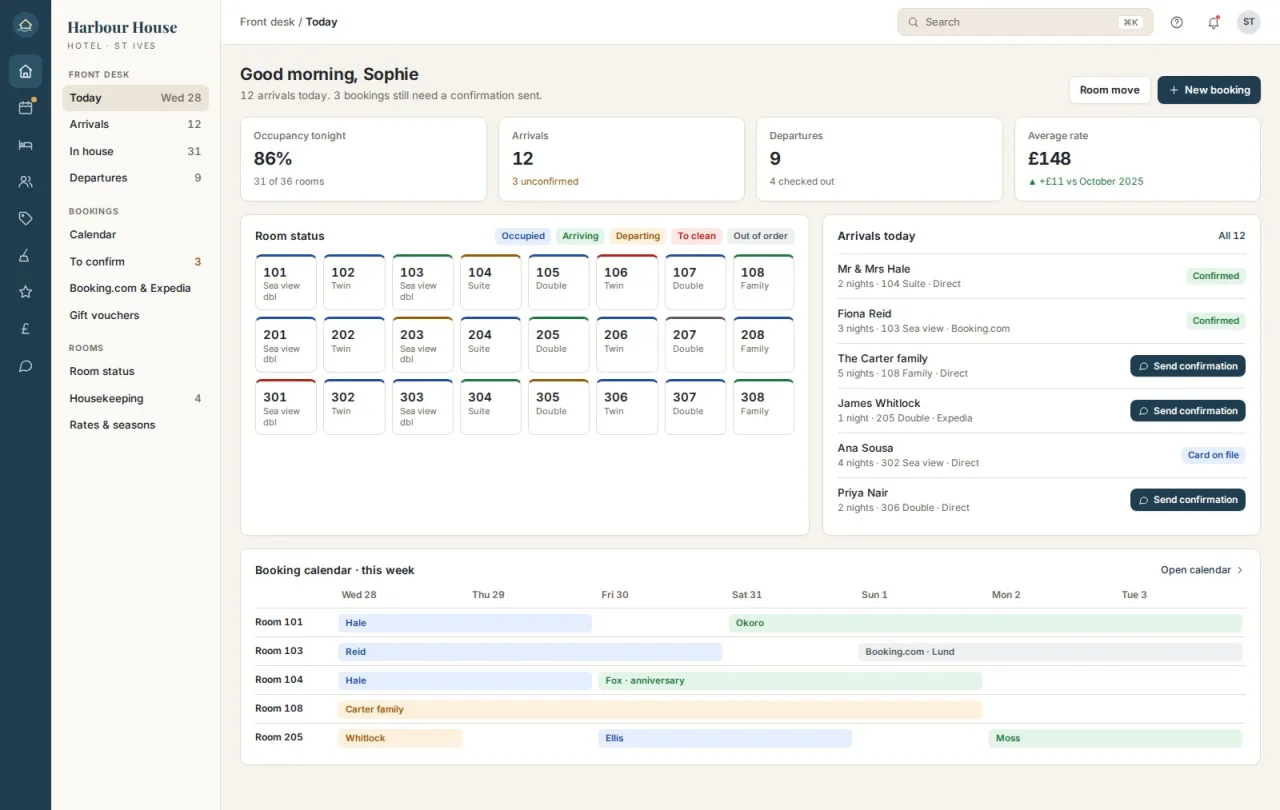Select the star icon in the navigation rail
1280x810 pixels.
click(25, 292)
